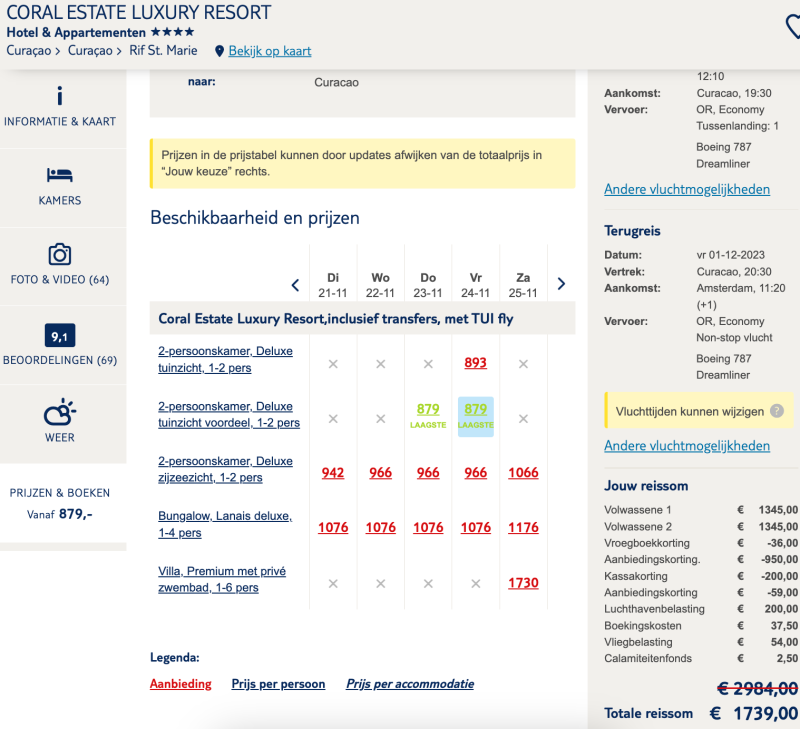The height and width of the screenshot is (729, 800).
Task: Select the Beoordelingen (69) tab label
Action: point(60,360)
